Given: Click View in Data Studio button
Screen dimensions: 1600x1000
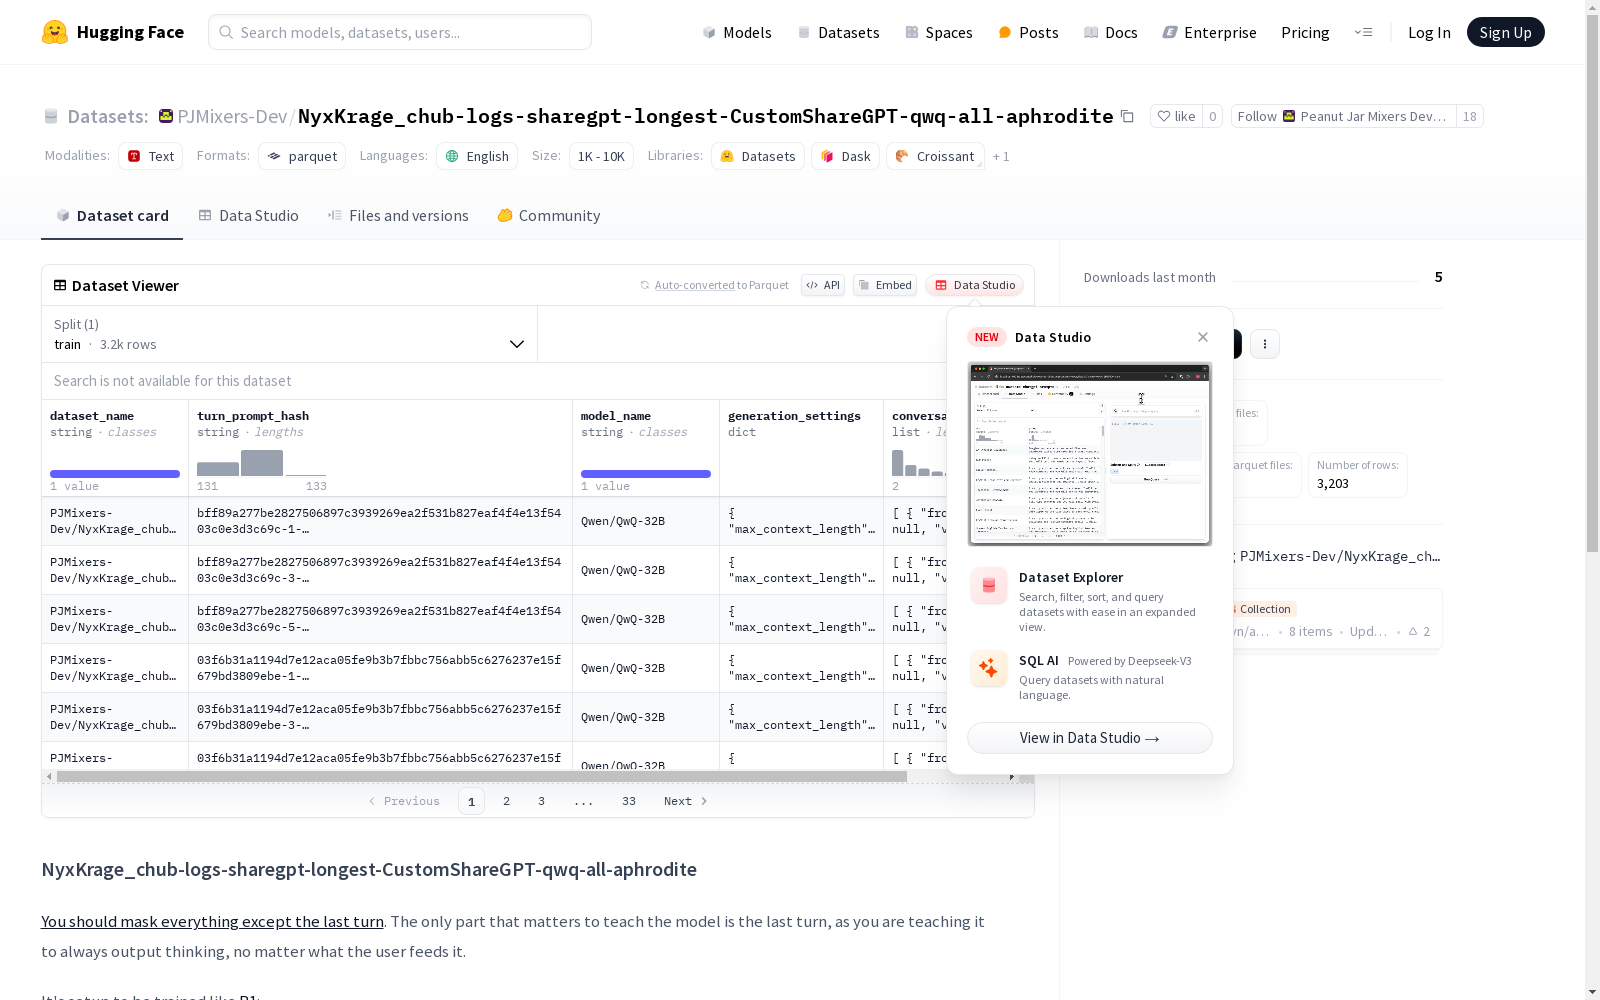Looking at the screenshot, I should click(1090, 738).
